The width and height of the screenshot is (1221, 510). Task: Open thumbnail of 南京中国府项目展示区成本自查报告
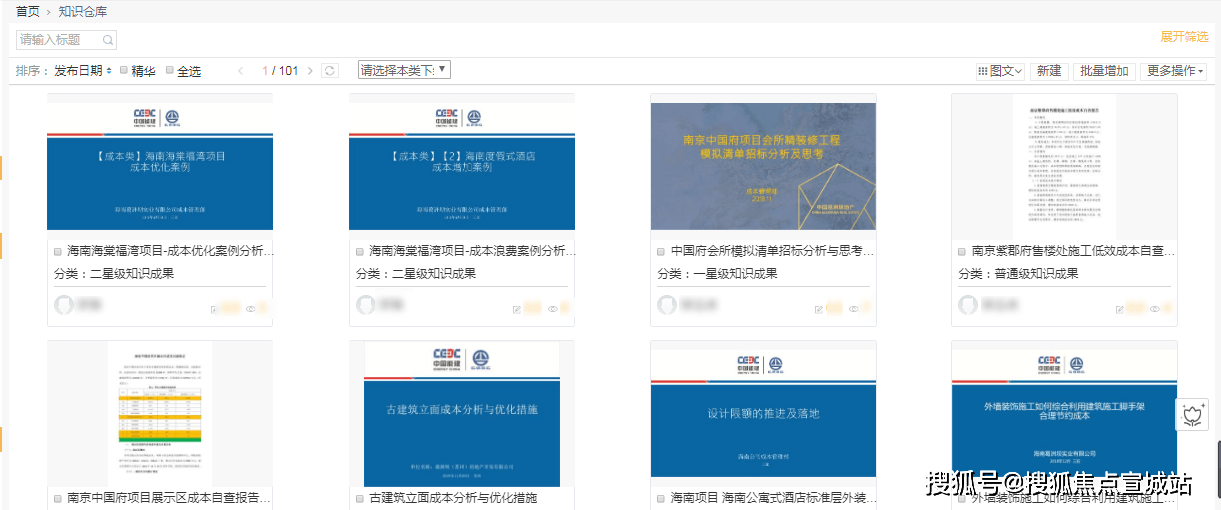pos(160,415)
